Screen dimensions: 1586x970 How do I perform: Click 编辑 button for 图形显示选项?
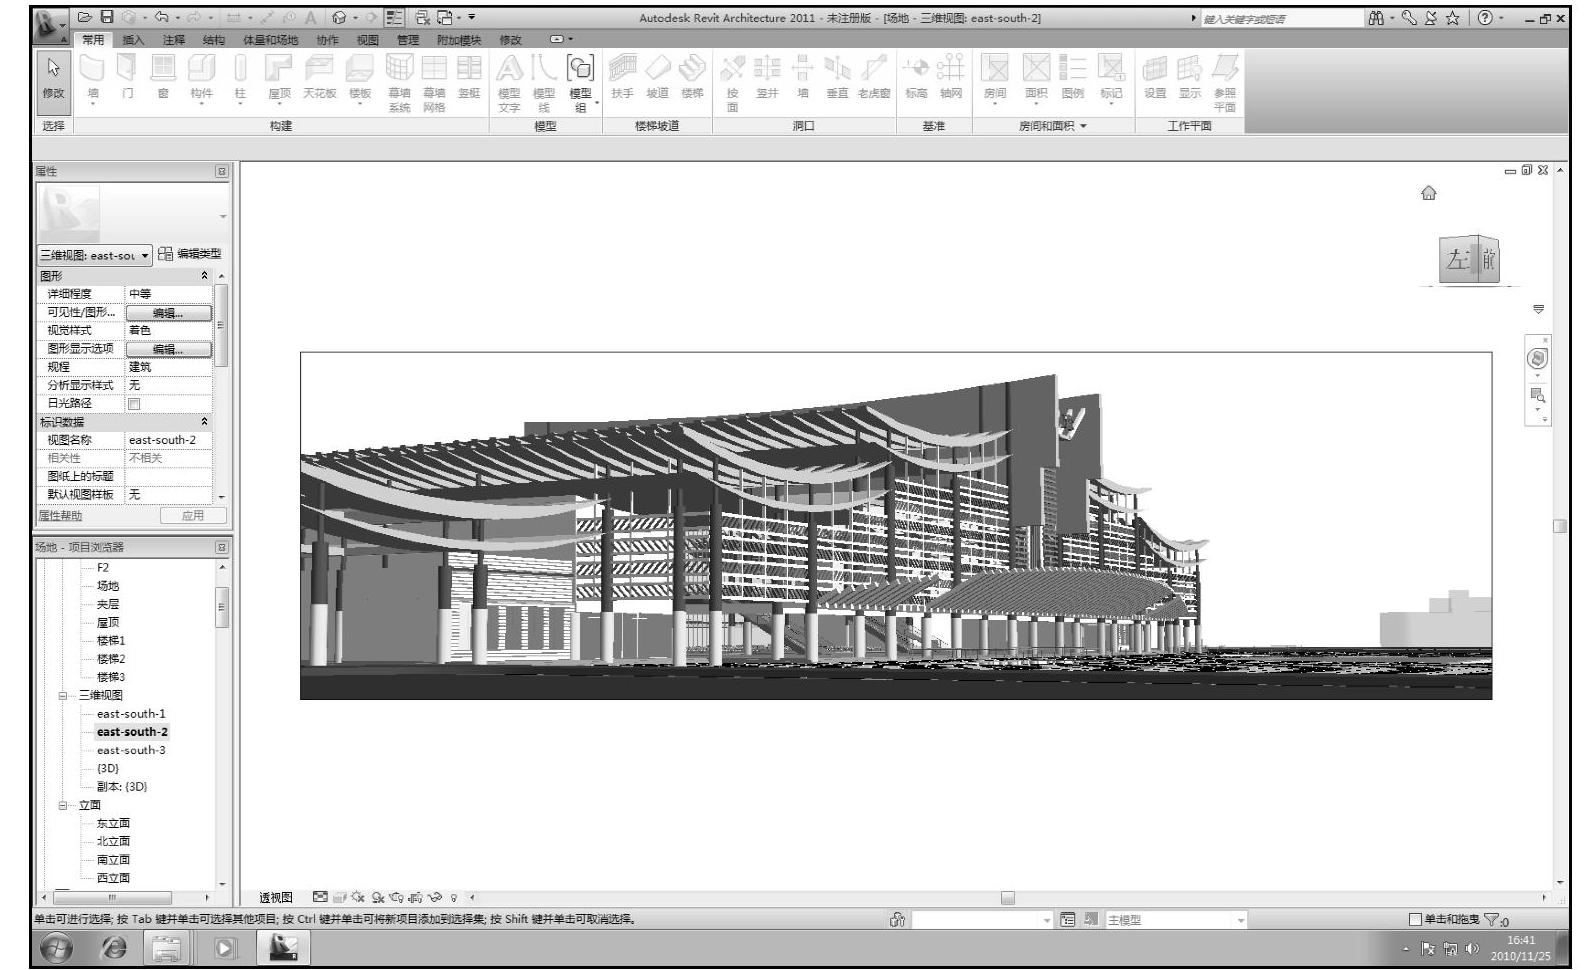(168, 349)
